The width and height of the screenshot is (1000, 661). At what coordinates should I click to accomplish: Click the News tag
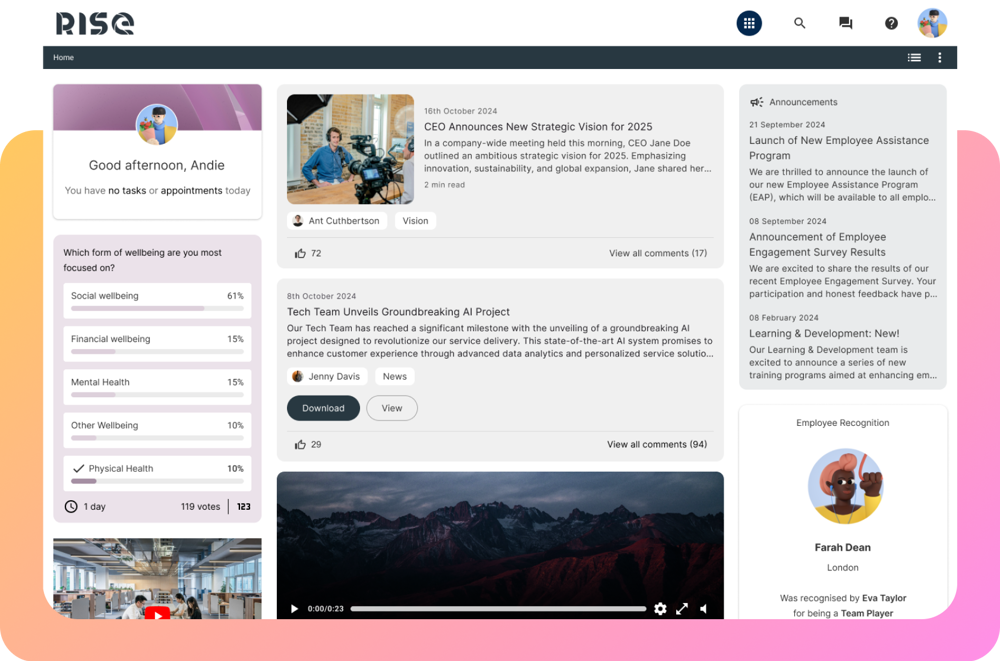395,376
